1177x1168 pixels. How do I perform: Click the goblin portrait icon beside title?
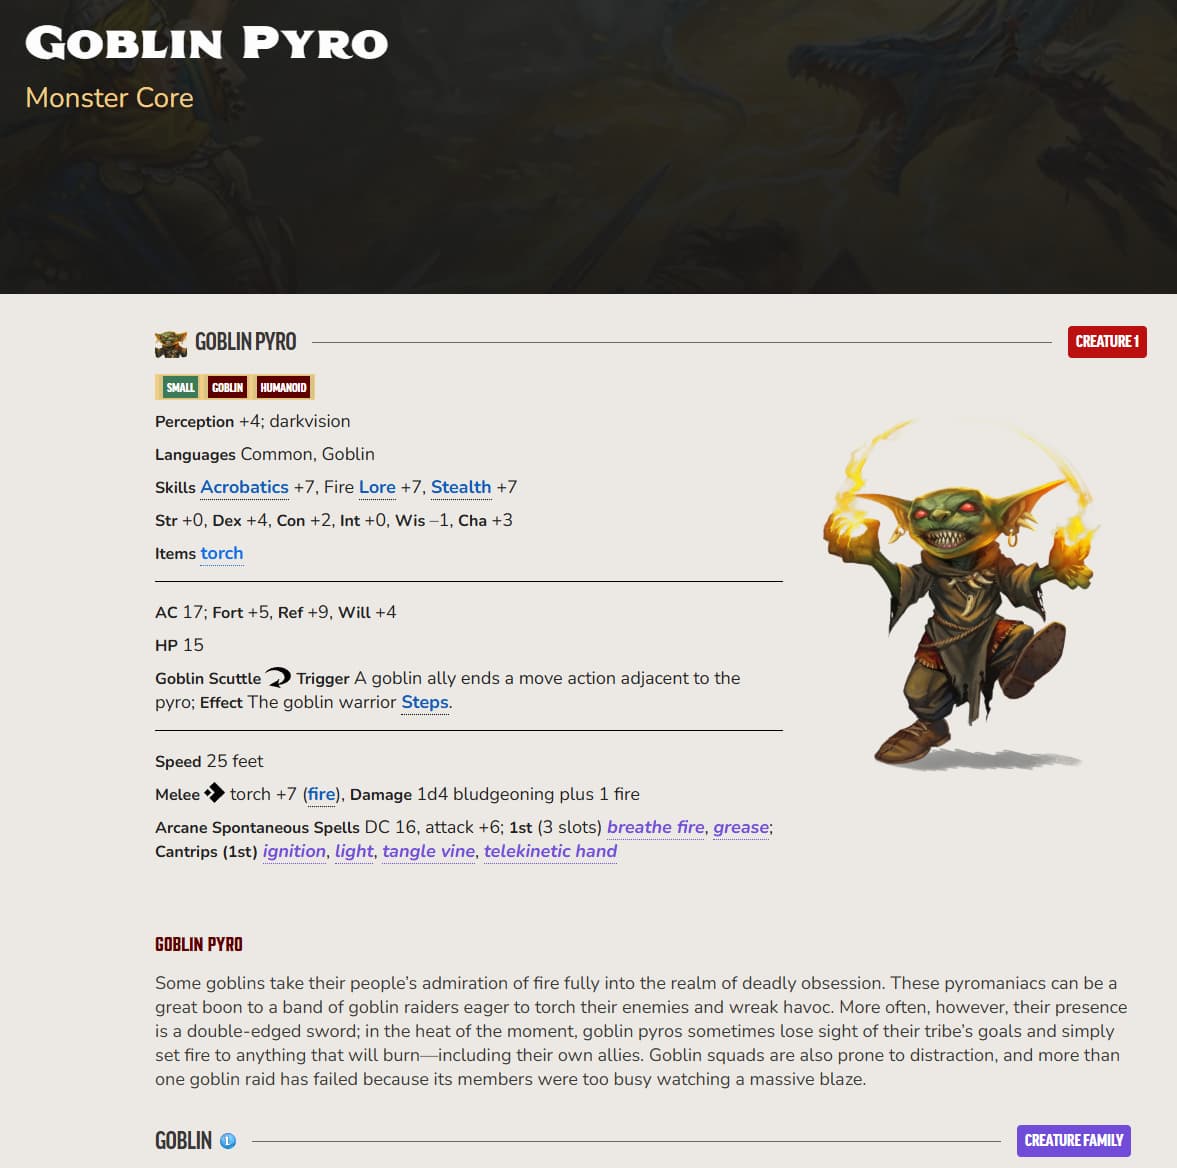(170, 343)
